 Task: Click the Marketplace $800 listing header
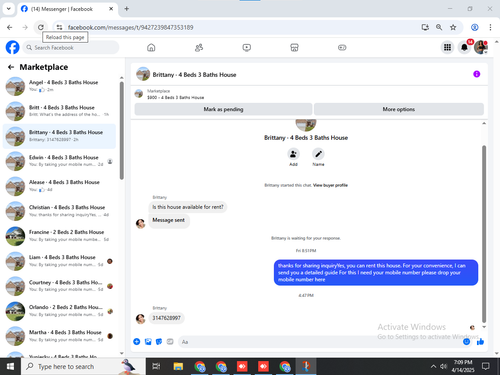(x=175, y=94)
